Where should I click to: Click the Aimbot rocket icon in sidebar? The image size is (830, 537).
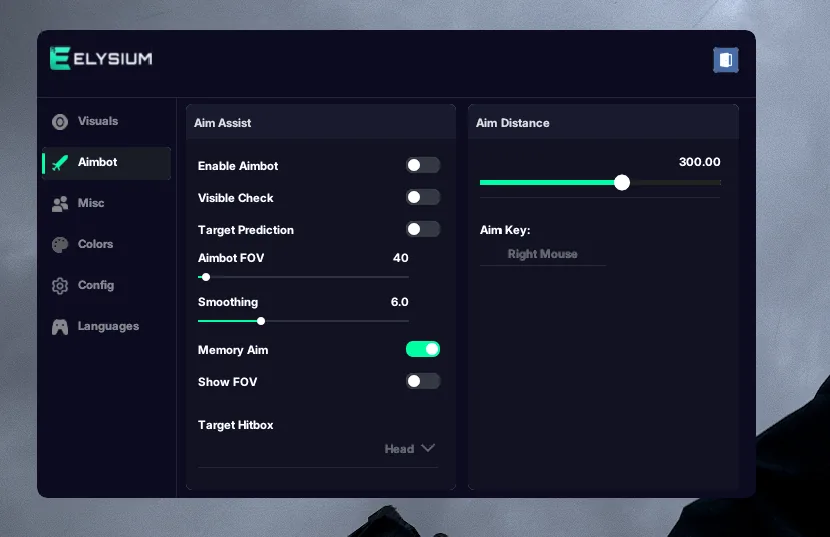click(60, 163)
